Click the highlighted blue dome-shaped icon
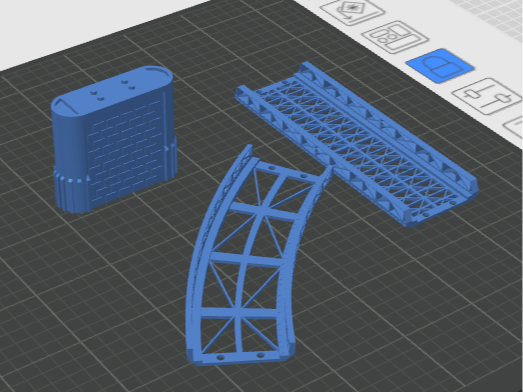This screenshot has width=523, height=392. point(440,65)
